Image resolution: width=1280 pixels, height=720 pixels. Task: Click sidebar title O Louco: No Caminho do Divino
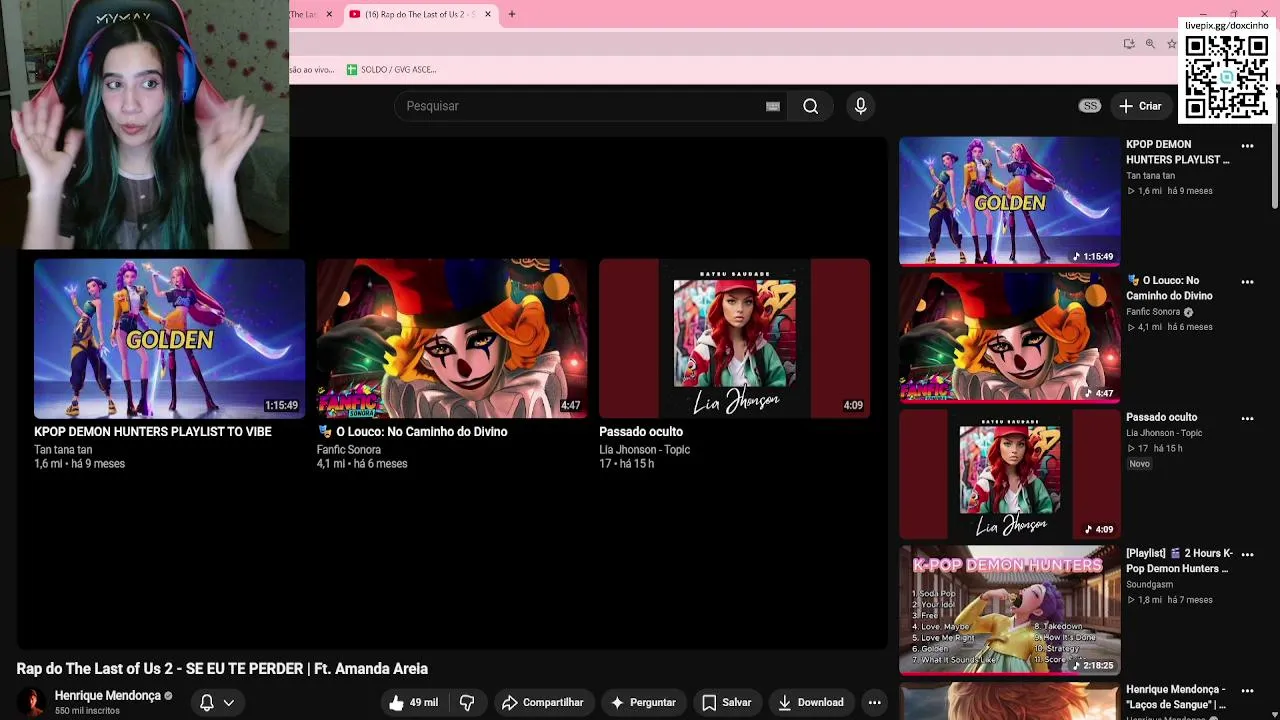1170,288
